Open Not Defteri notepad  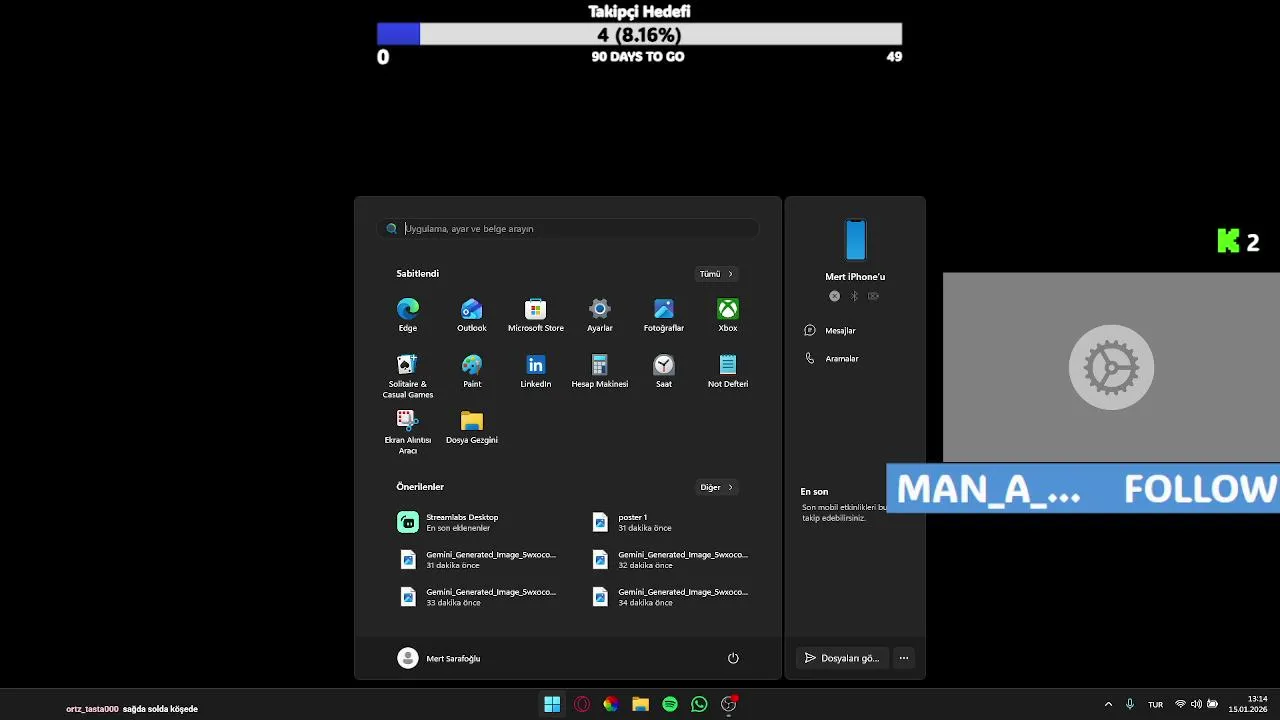point(728,371)
